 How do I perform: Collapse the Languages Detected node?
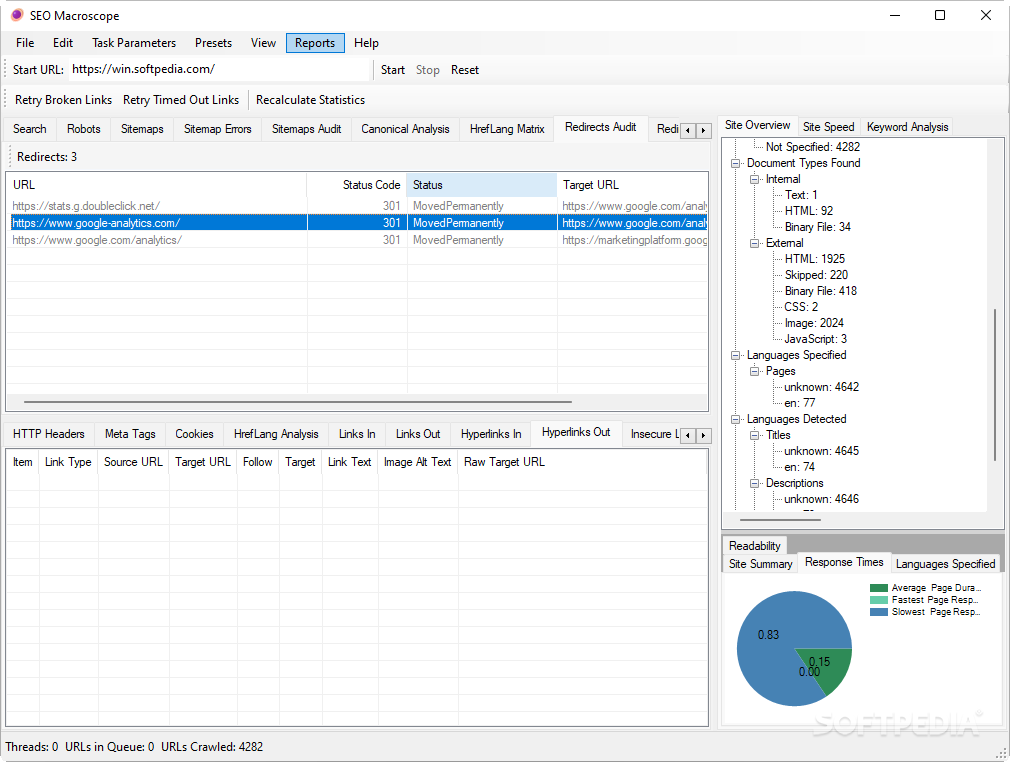736,419
